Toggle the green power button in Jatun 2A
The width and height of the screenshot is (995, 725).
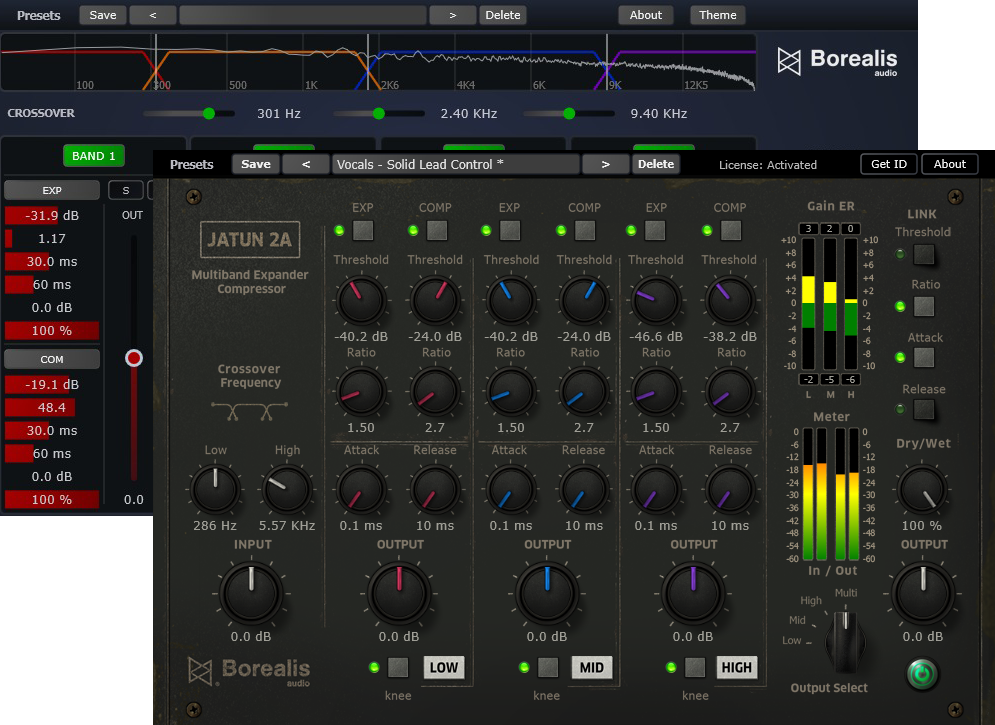coord(922,674)
